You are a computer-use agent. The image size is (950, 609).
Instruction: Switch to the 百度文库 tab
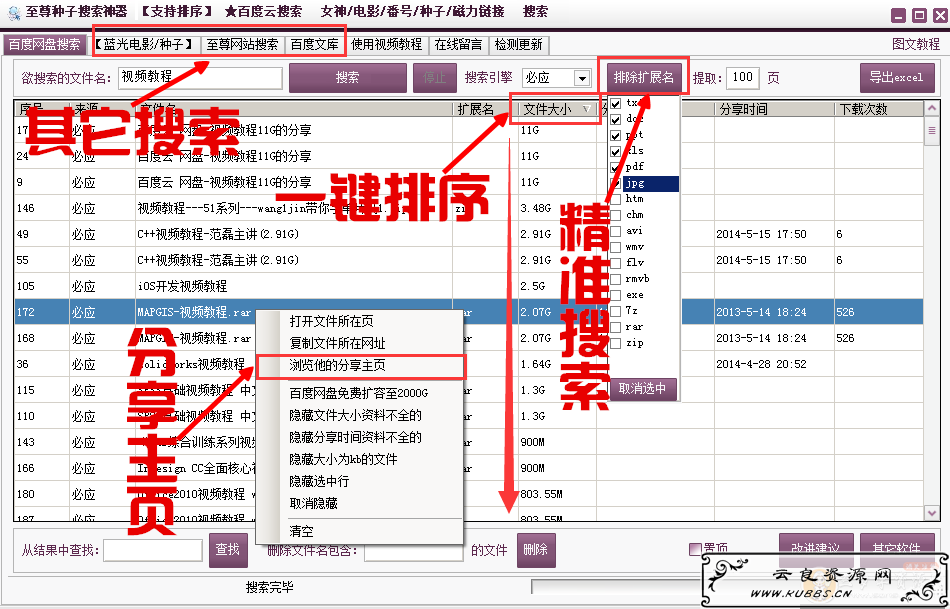click(314, 44)
